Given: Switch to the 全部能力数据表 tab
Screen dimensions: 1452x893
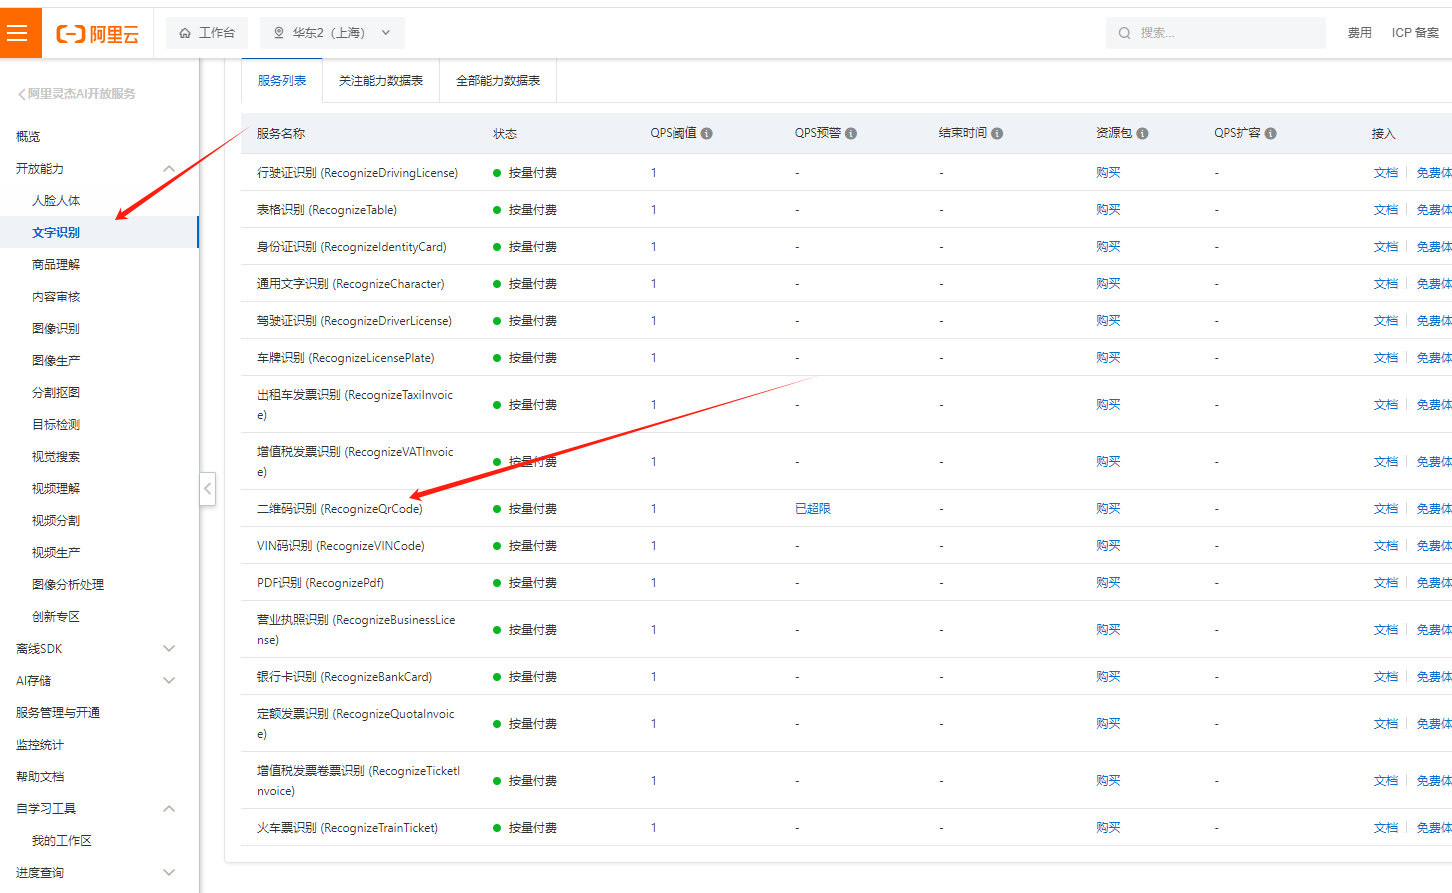Looking at the screenshot, I should pos(498,81).
